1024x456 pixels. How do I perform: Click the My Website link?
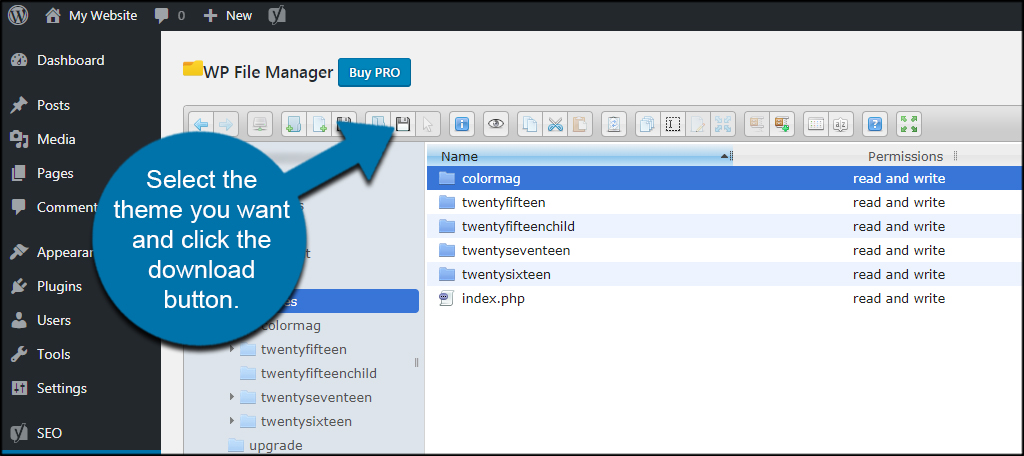pyautogui.click(x=91, y=16)
